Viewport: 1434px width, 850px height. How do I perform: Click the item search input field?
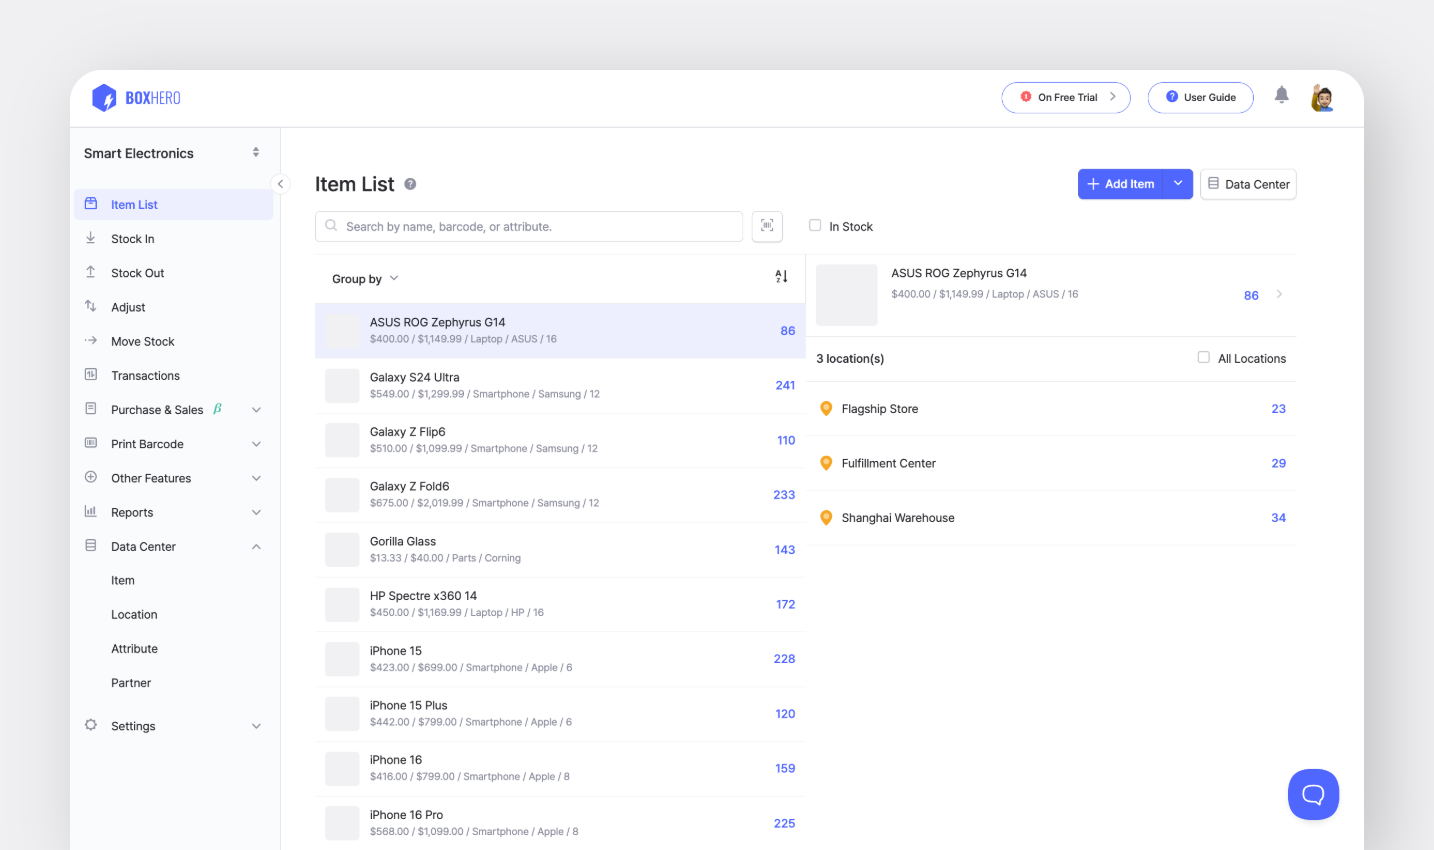coord(528,226)
